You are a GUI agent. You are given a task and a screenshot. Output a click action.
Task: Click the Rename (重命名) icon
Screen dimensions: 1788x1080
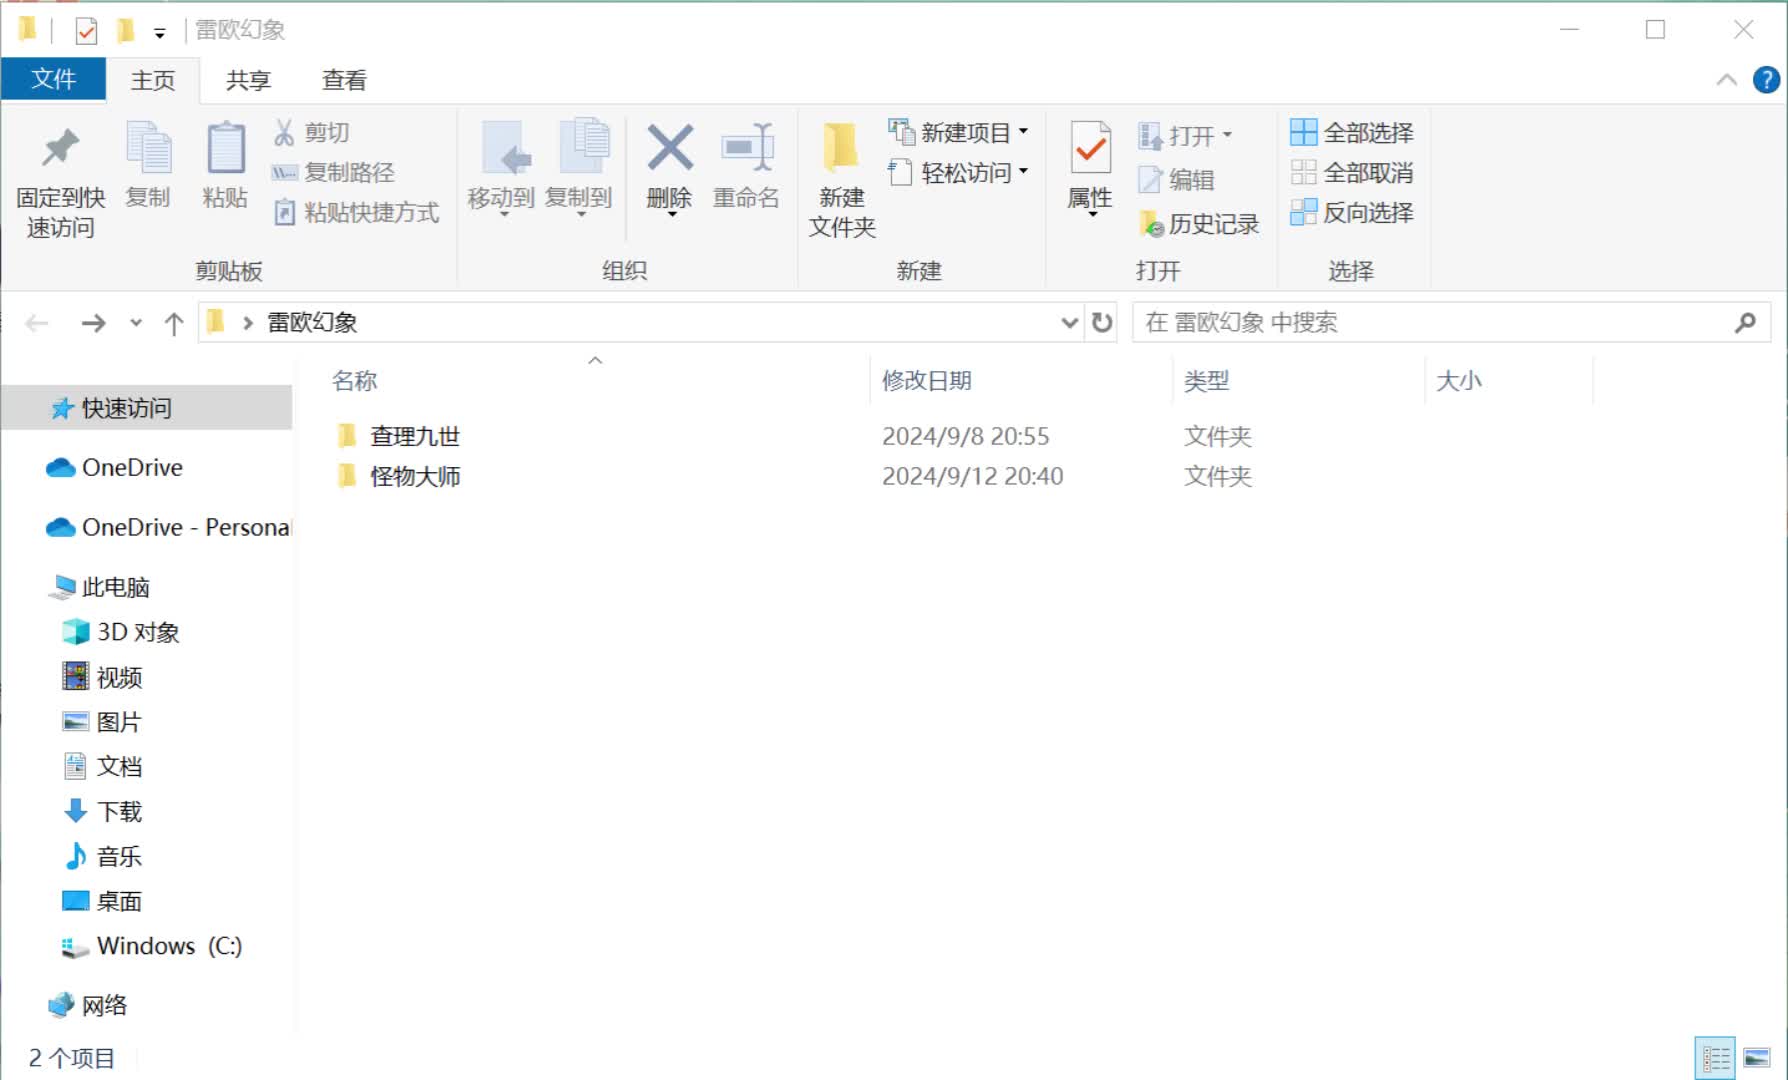747,148
